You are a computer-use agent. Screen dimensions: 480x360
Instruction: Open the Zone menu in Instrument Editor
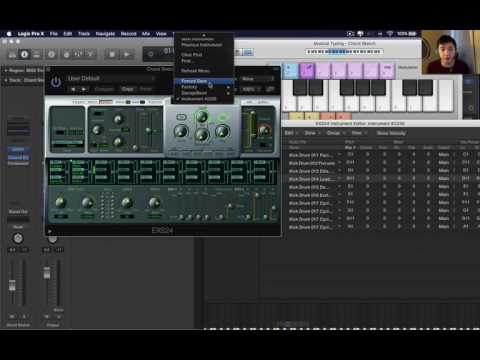pos(312,133)
